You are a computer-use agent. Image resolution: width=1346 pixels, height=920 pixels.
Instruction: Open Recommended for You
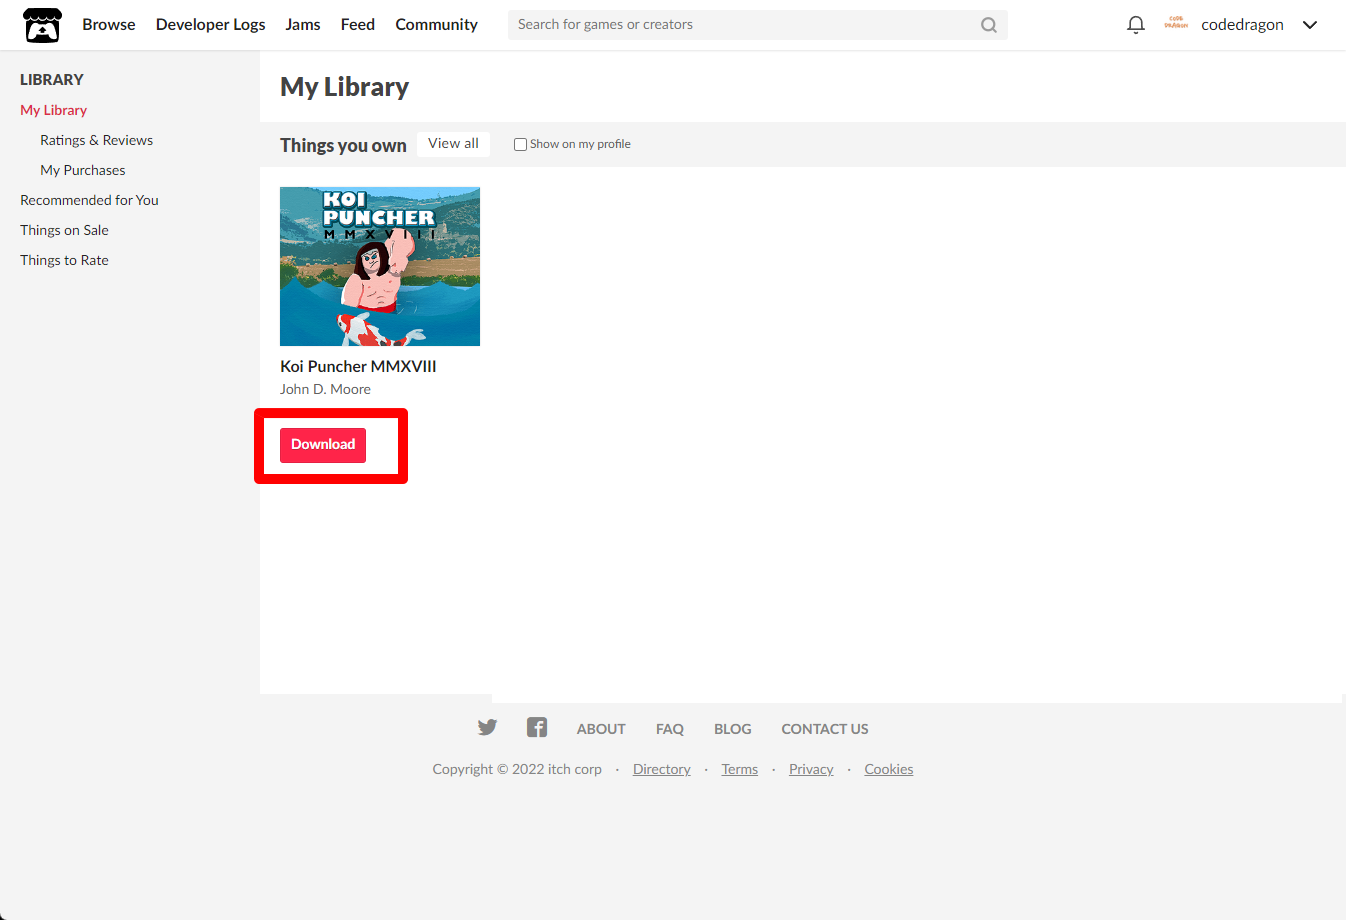point(90,200)
